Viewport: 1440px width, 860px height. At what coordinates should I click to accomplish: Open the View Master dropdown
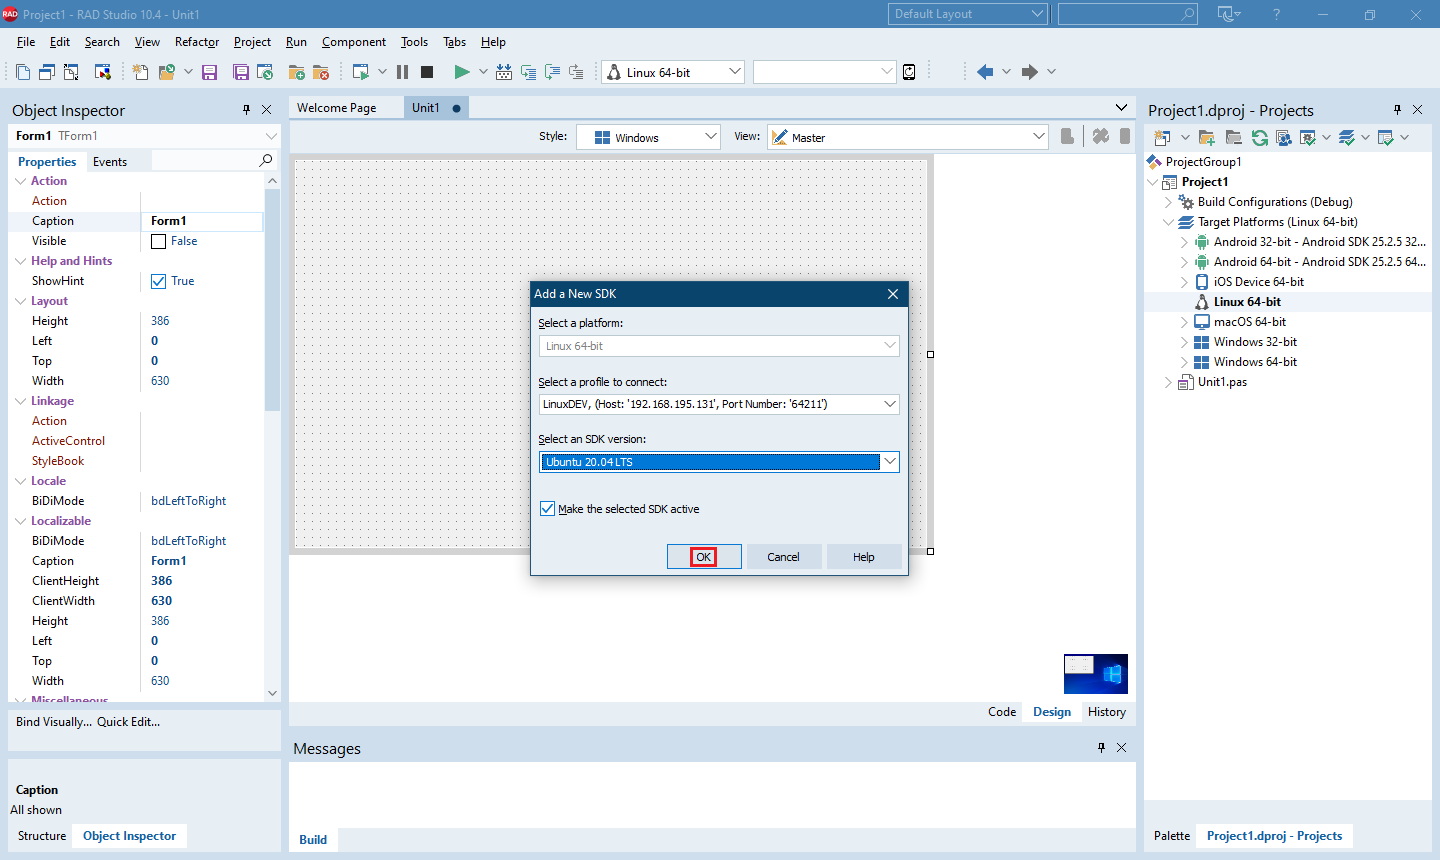[x=1038, y=137]
